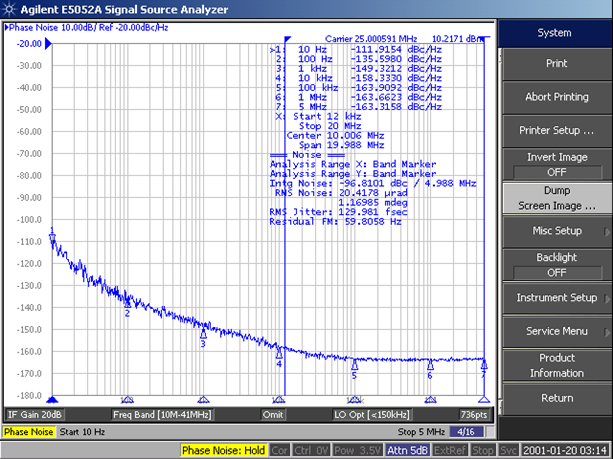This screenshot has width=613, height=459.
Task: Click marker 4 on the trace
Action: (x=279, y=353)
